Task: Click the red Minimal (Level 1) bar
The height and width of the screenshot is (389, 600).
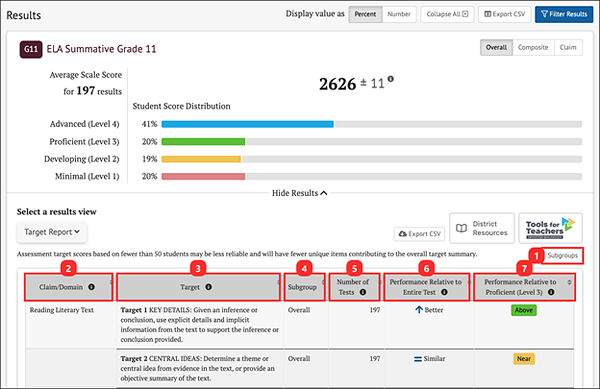Action: coord(203,176)
